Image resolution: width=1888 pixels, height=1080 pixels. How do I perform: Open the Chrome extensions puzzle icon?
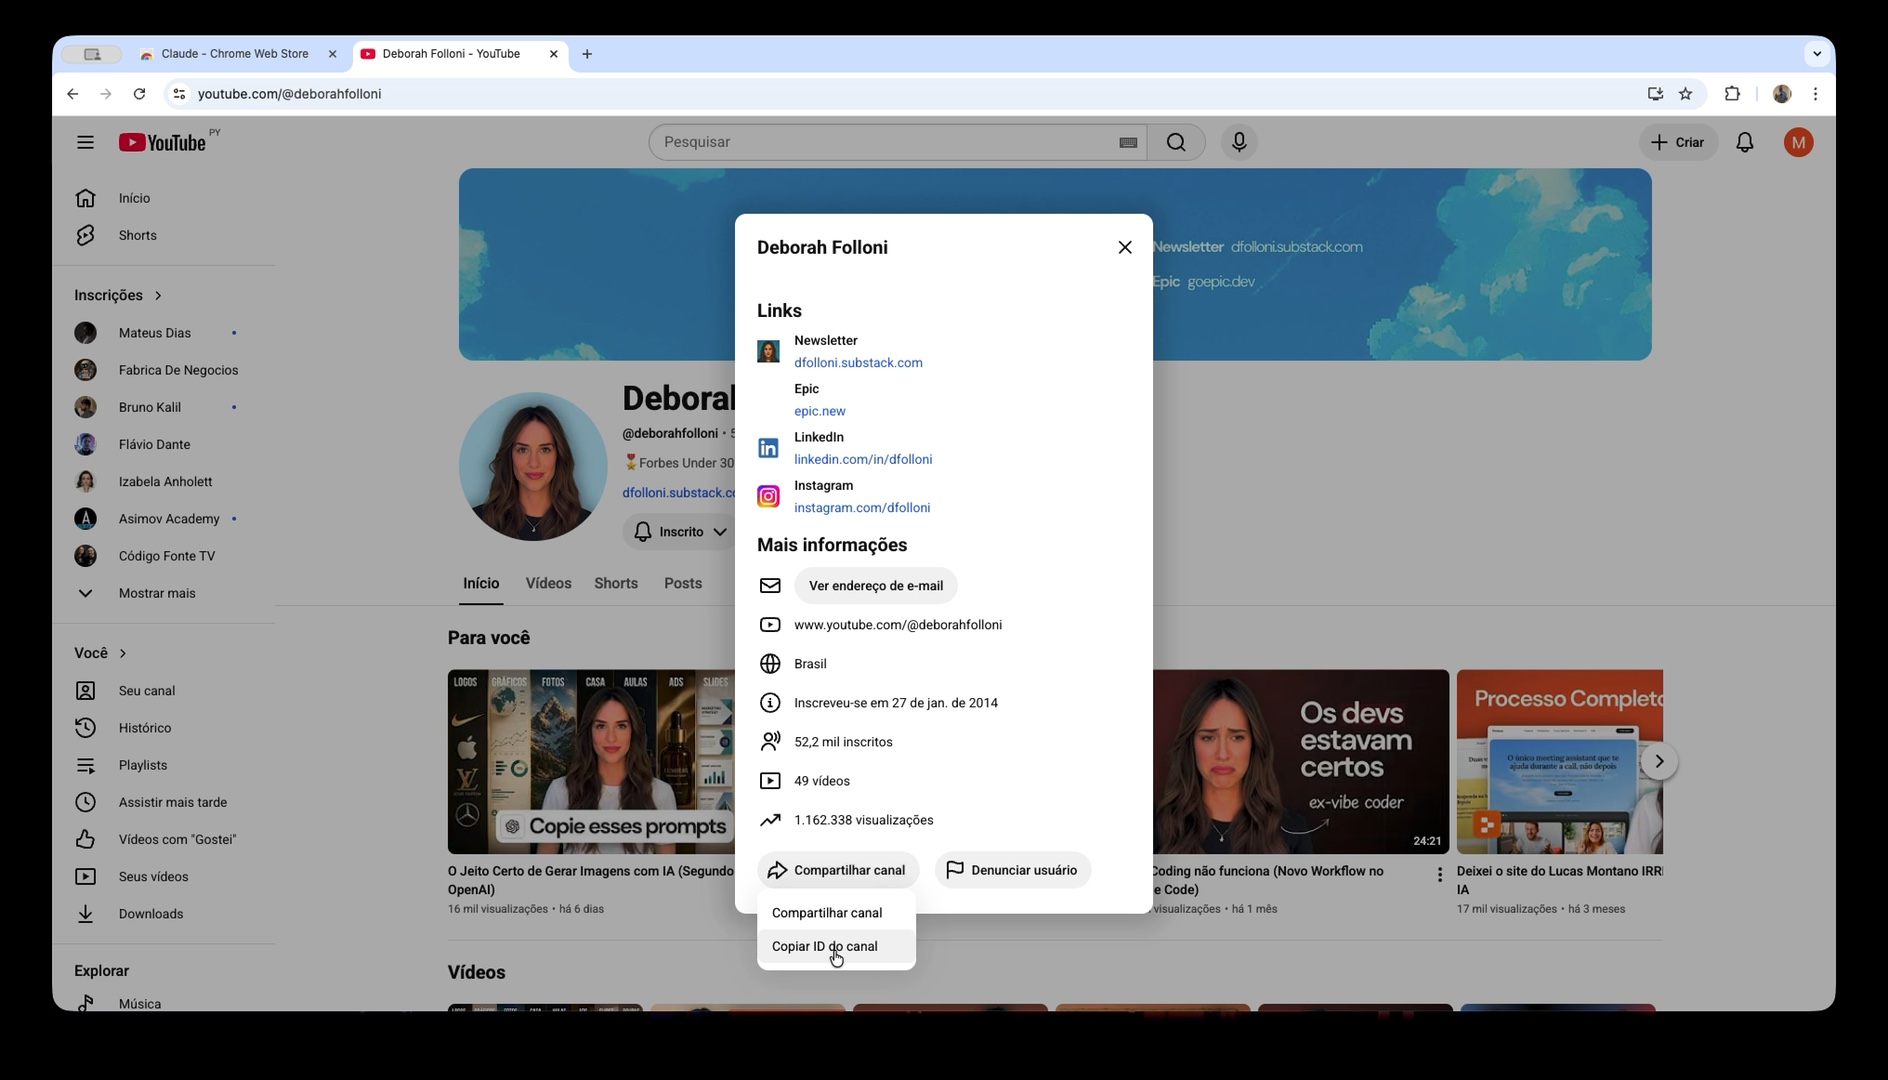point(1732,94)
